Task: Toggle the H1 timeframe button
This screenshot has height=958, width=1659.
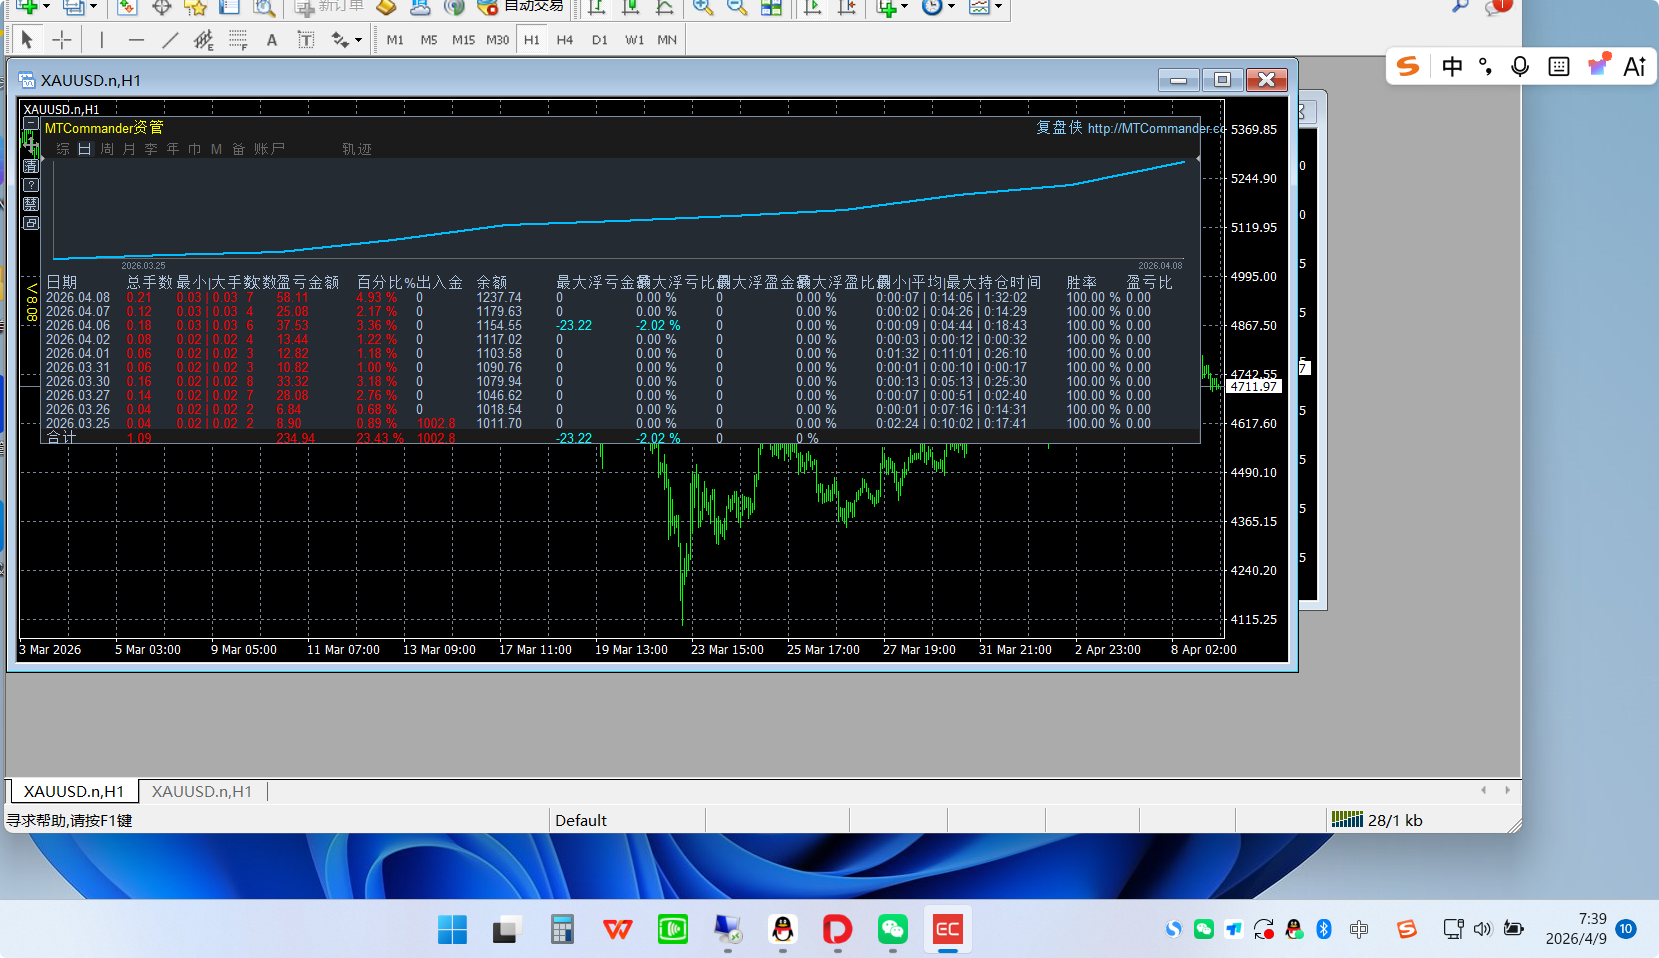Action: point(531,40)
